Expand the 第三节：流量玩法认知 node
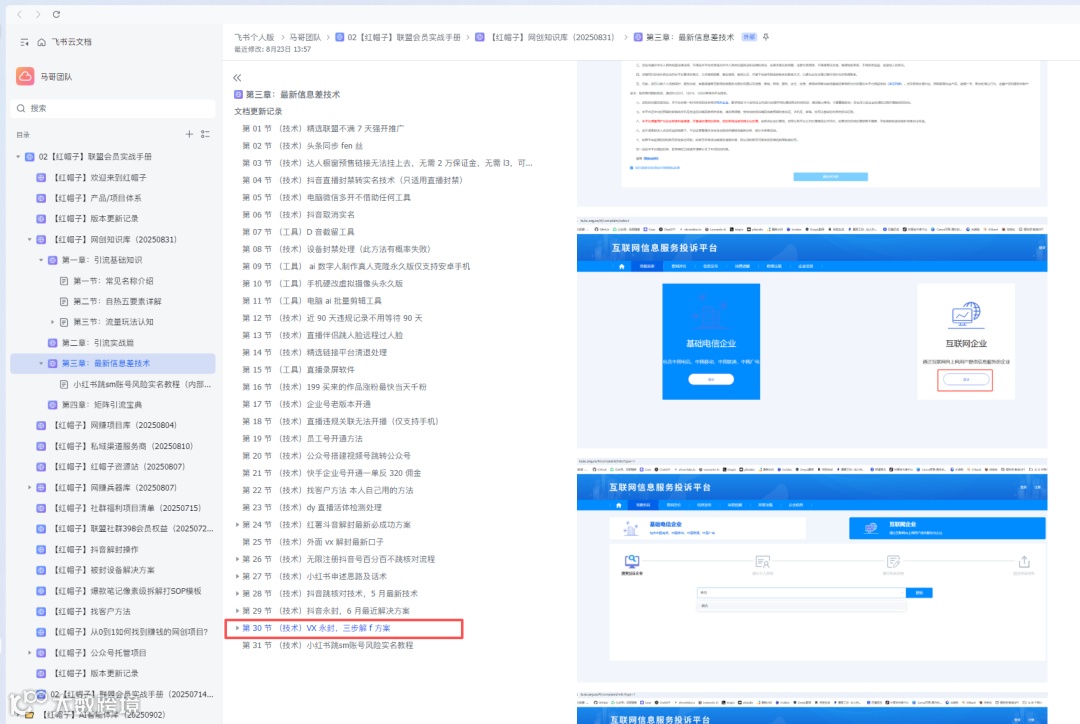 pos(52,322)
